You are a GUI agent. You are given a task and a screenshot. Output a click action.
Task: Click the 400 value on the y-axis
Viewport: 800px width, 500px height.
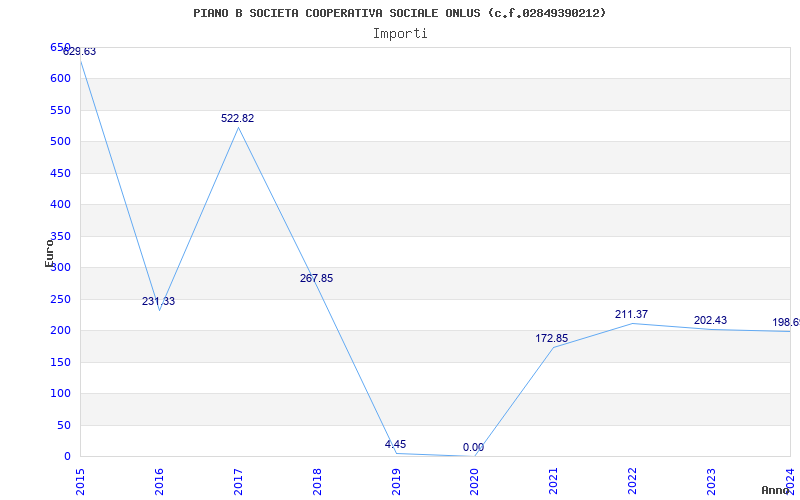coord(60,204)
